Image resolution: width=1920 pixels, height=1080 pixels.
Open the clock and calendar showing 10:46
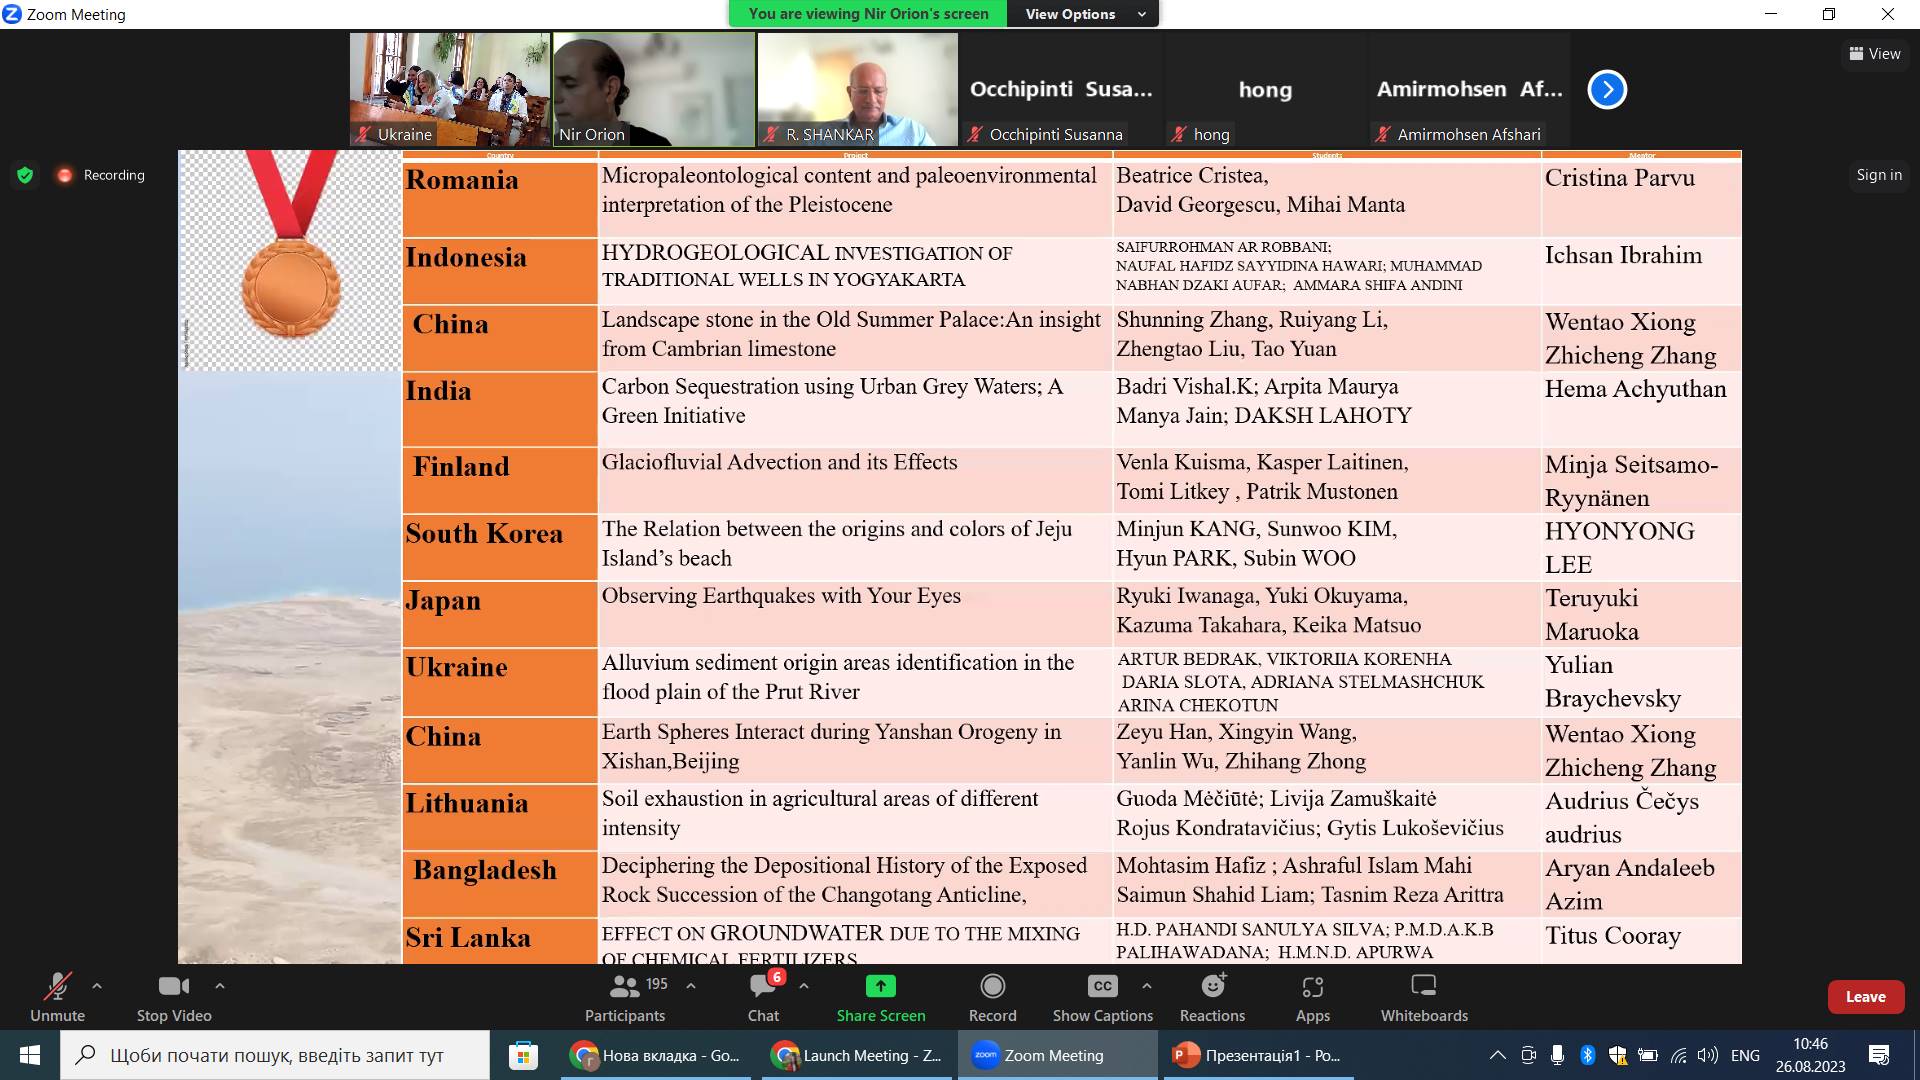pos(1810,1055)
